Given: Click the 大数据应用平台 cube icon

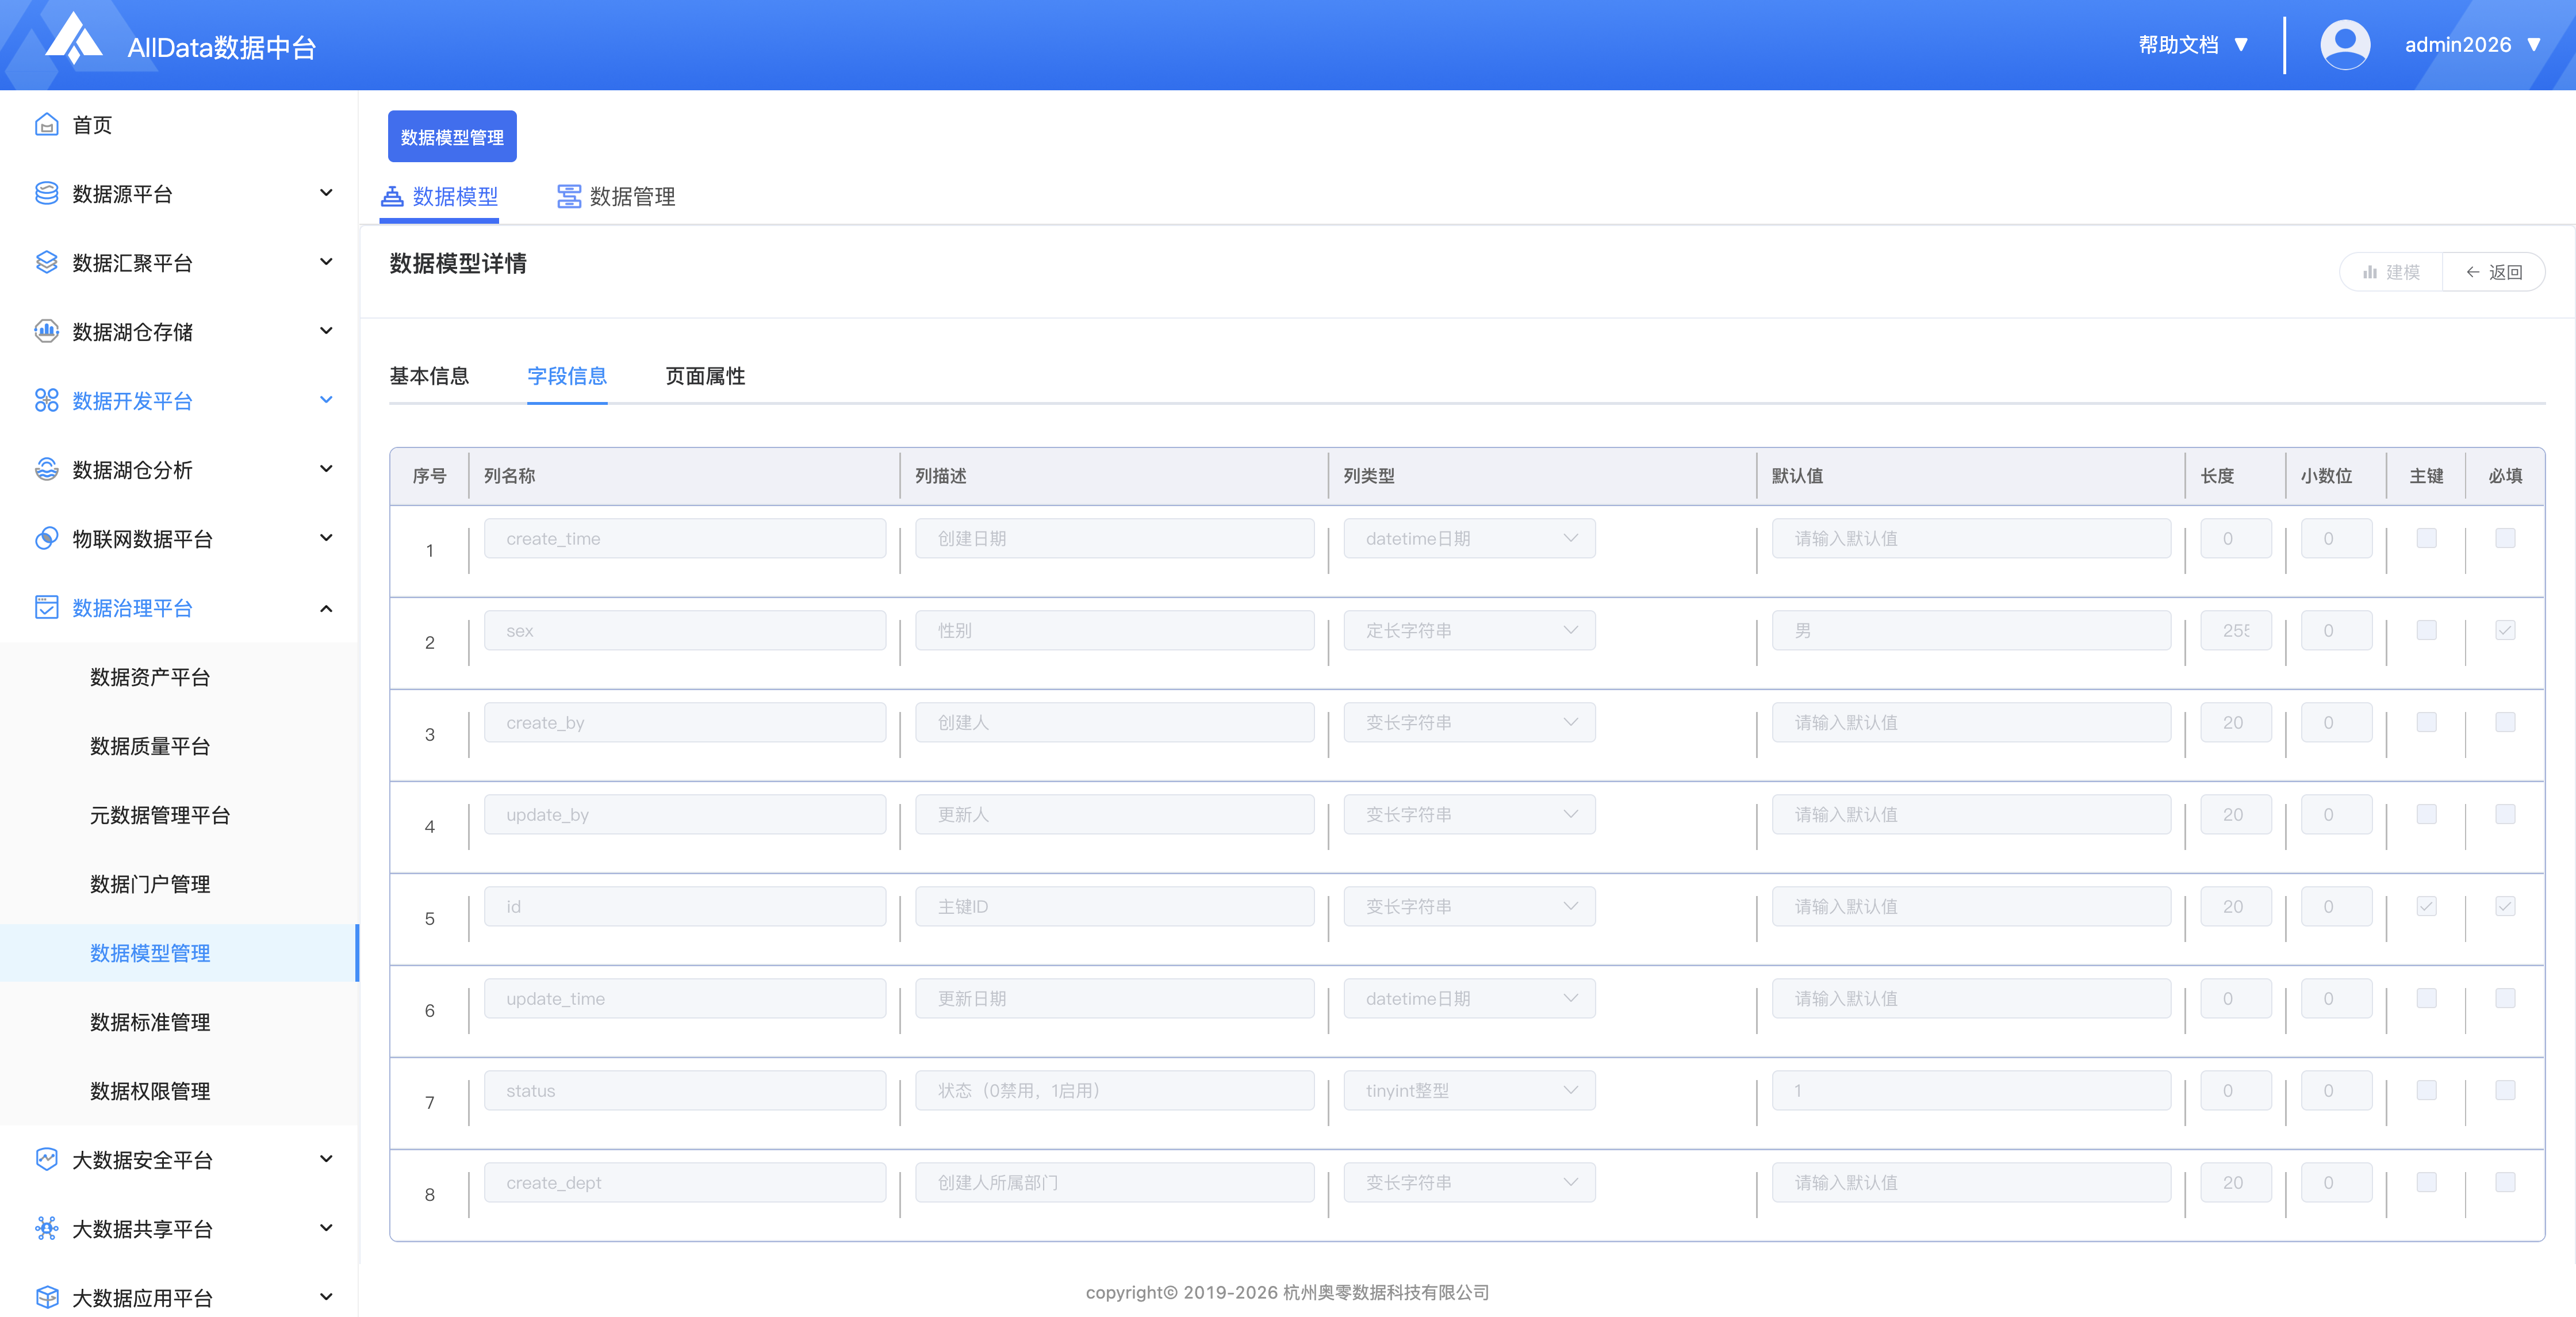Looking at the screenshot, I should [46, 1297].
